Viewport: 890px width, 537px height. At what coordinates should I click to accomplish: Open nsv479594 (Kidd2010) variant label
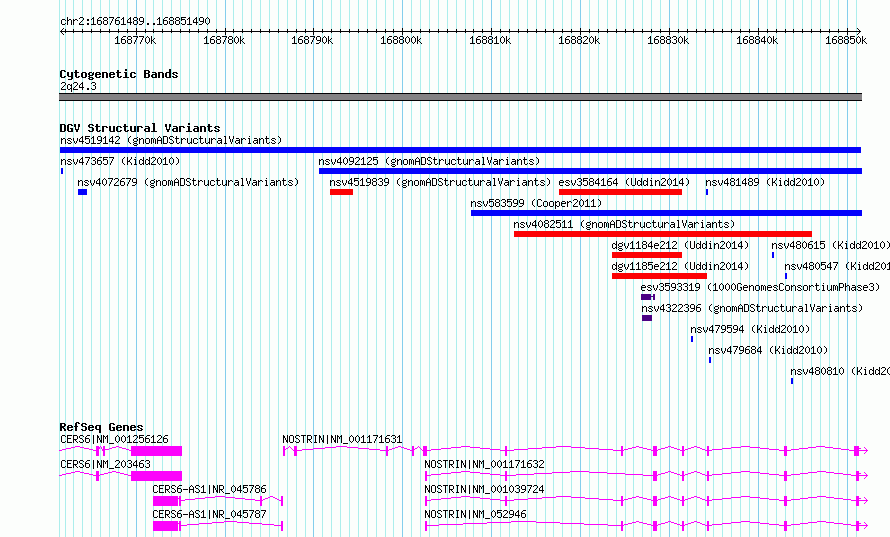click(750, 329)
